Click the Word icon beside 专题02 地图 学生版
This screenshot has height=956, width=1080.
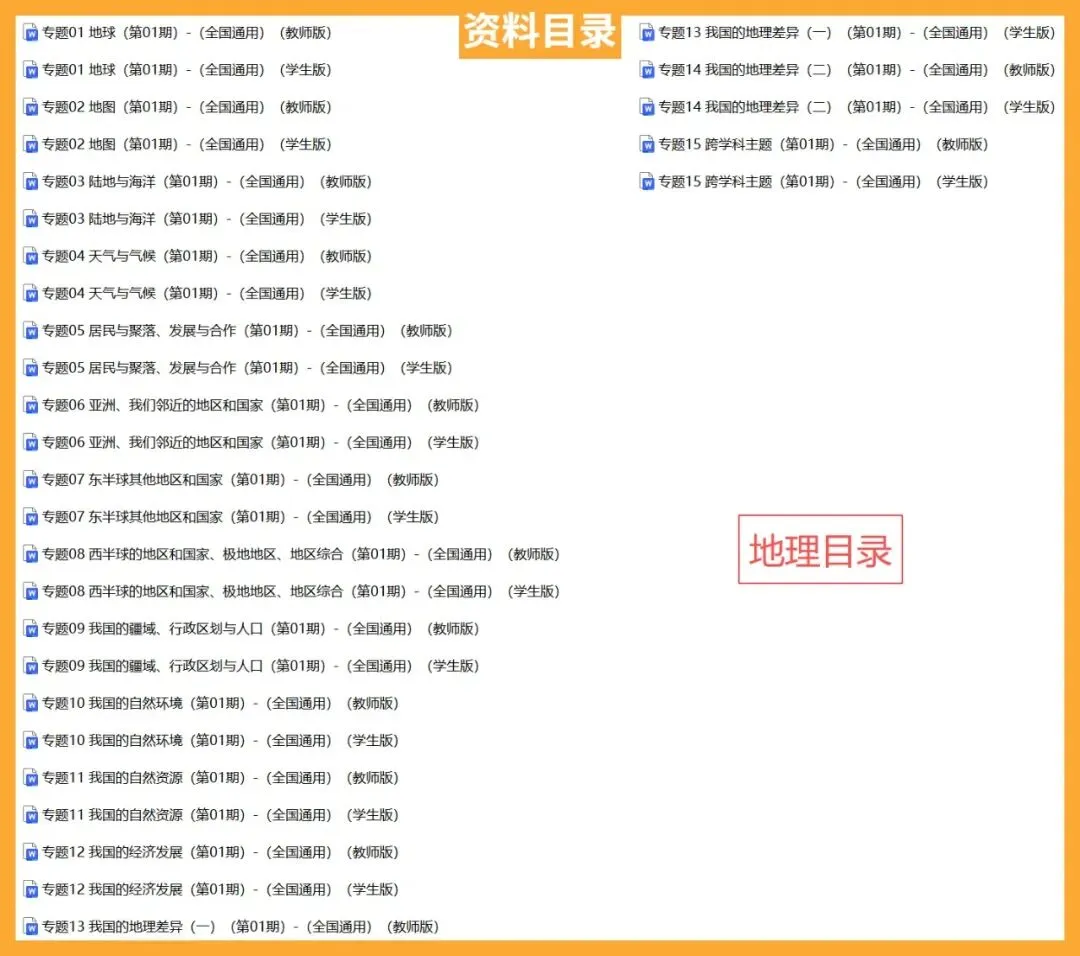29,144
